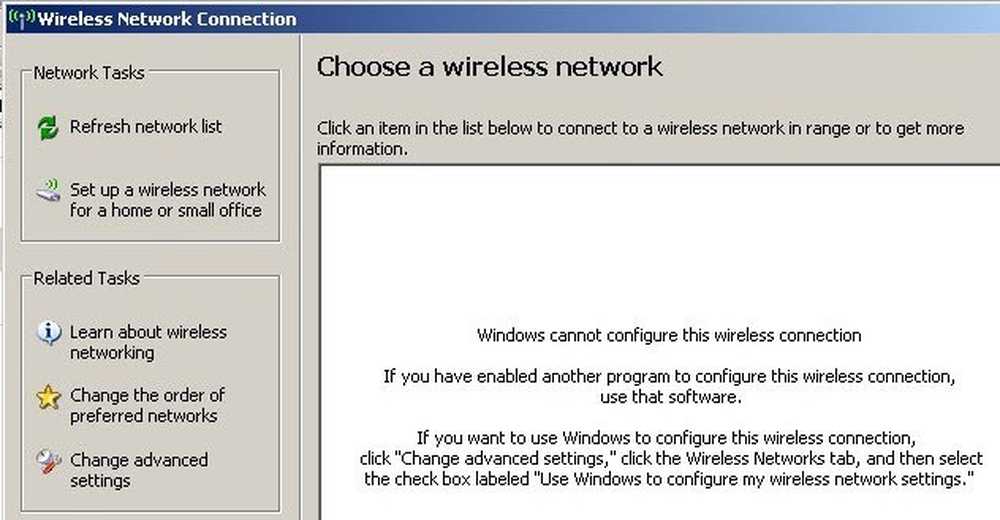Open Set up a wireless network link

tap(168, 200)
